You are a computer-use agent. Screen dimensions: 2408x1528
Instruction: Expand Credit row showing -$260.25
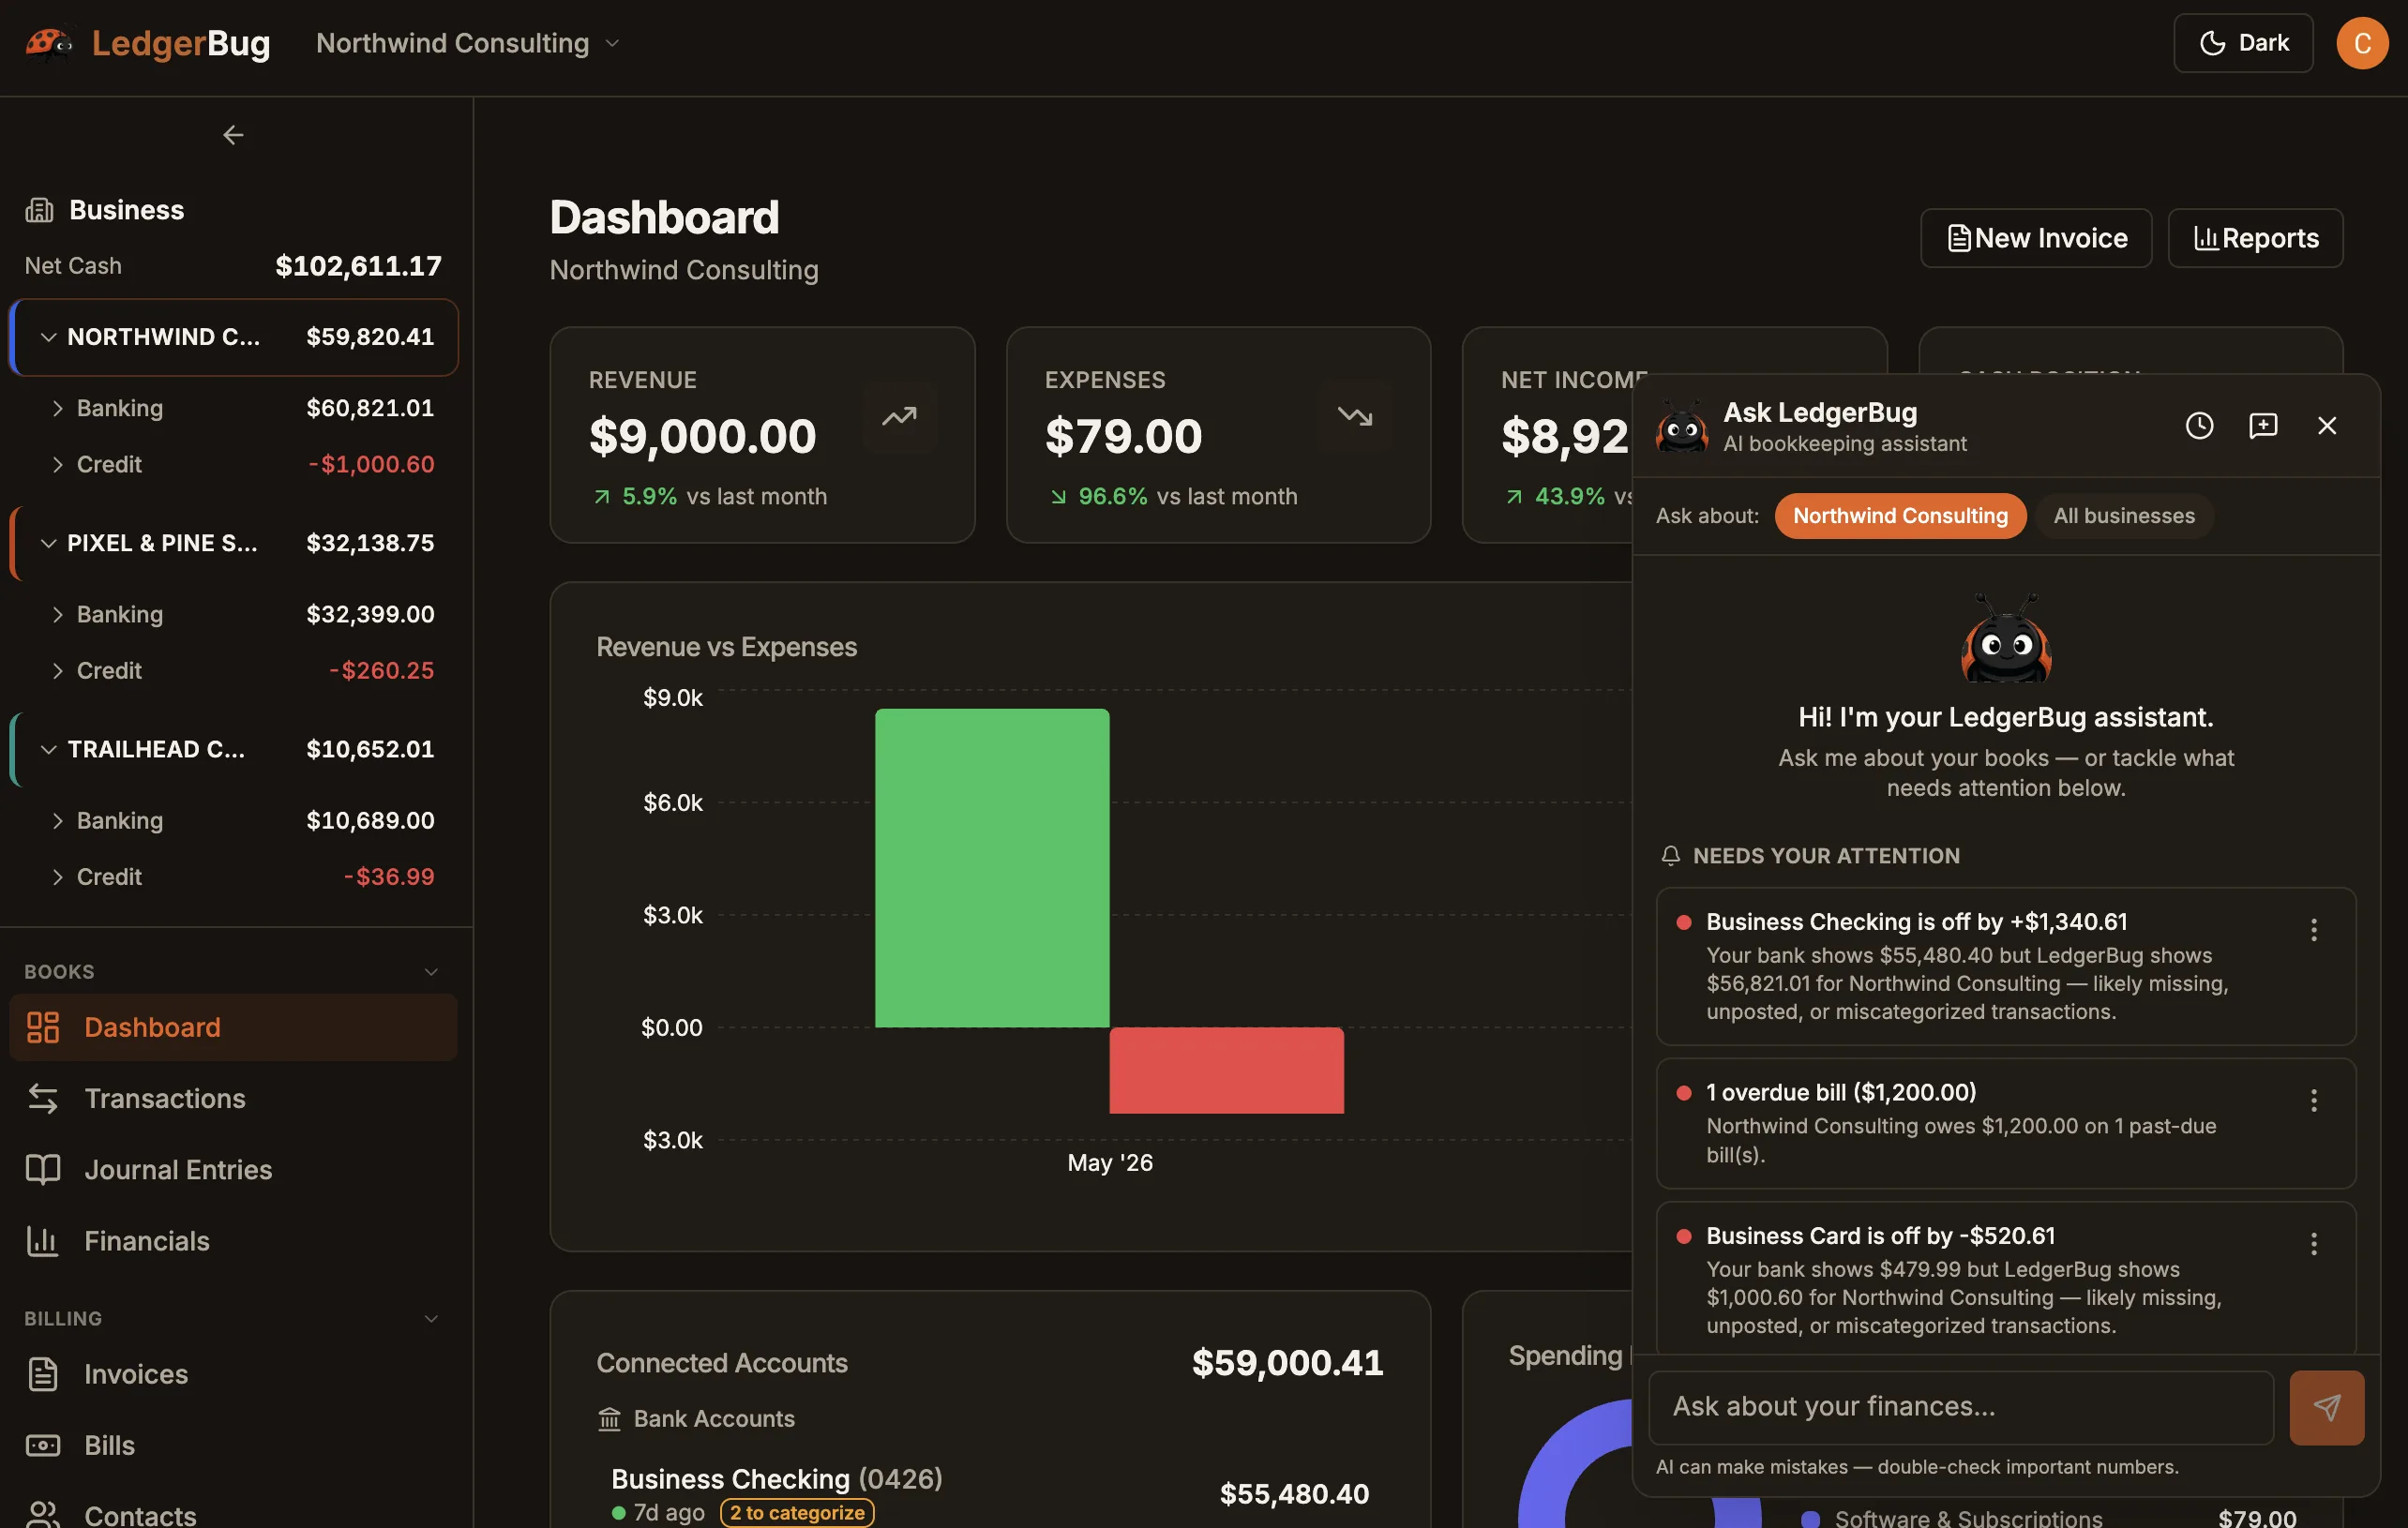pyautogui.click(x=57, y=670)
